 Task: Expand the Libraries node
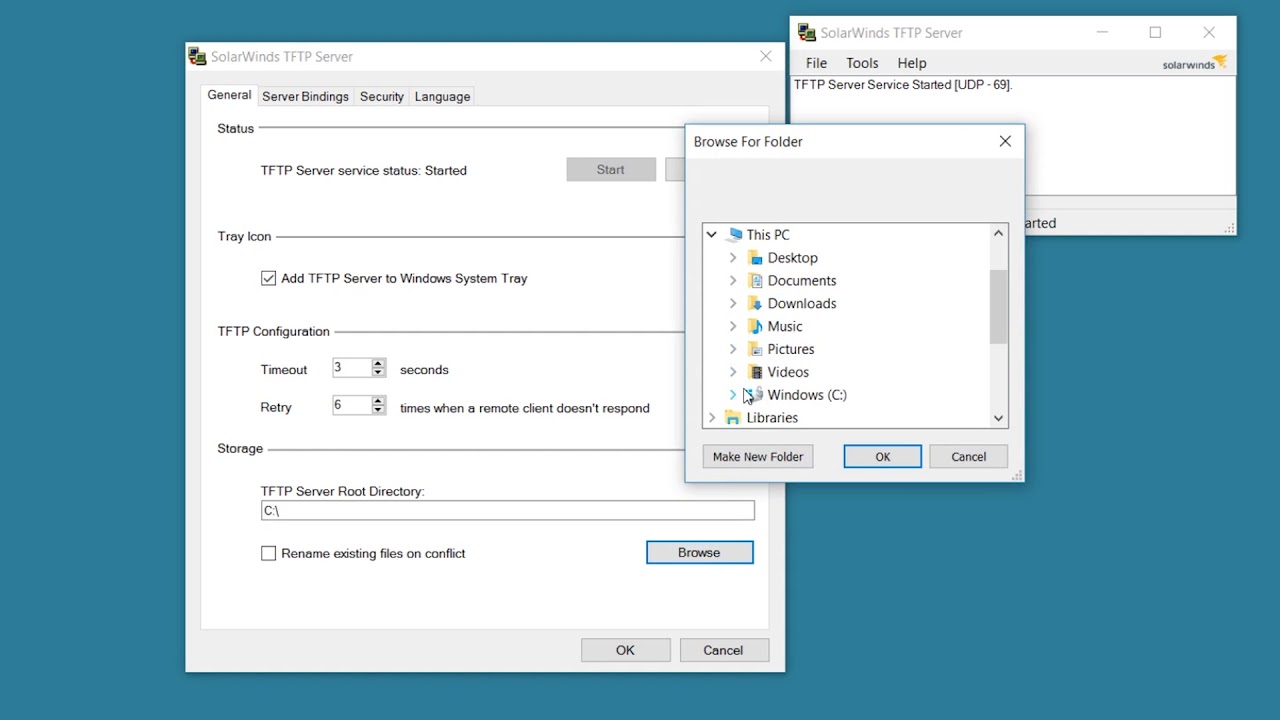(x=712, y=418)
